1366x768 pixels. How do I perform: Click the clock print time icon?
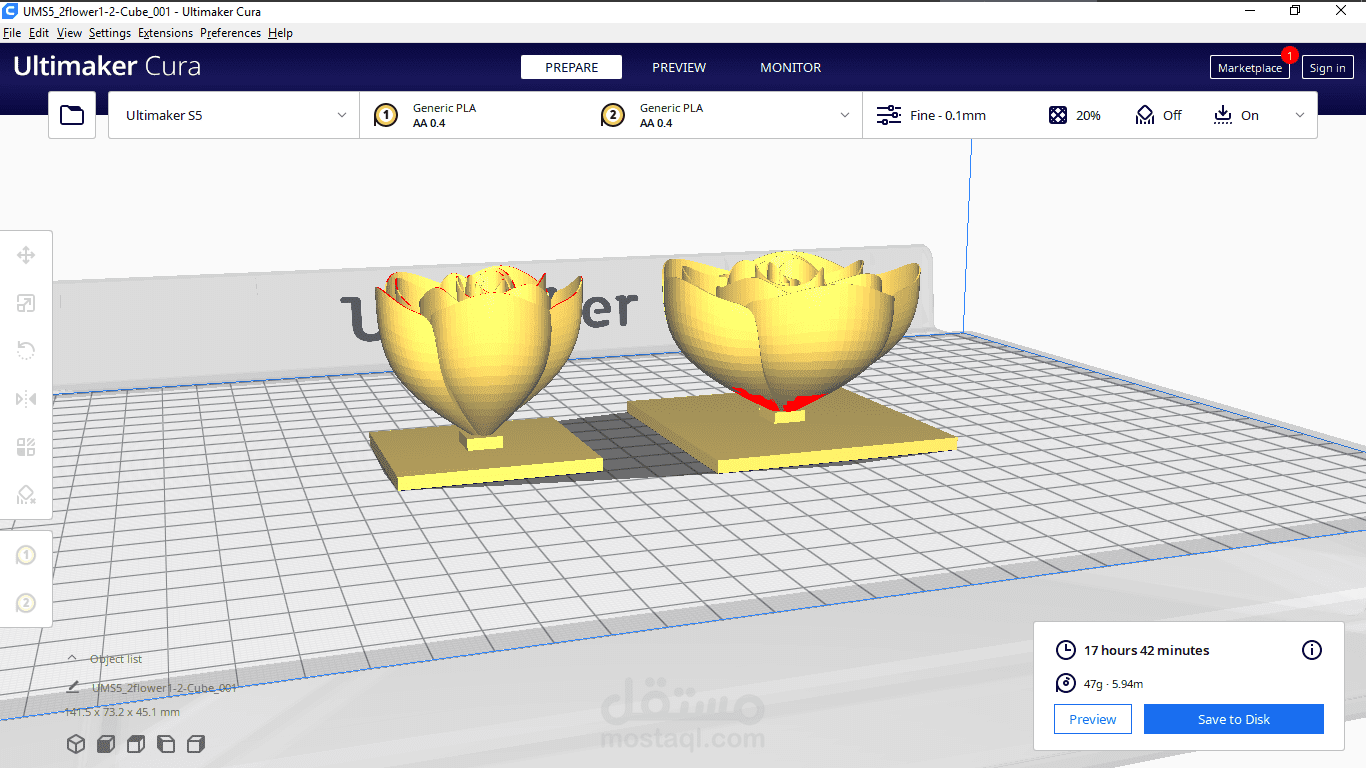pyautogui.click(x=1066, y=650)
